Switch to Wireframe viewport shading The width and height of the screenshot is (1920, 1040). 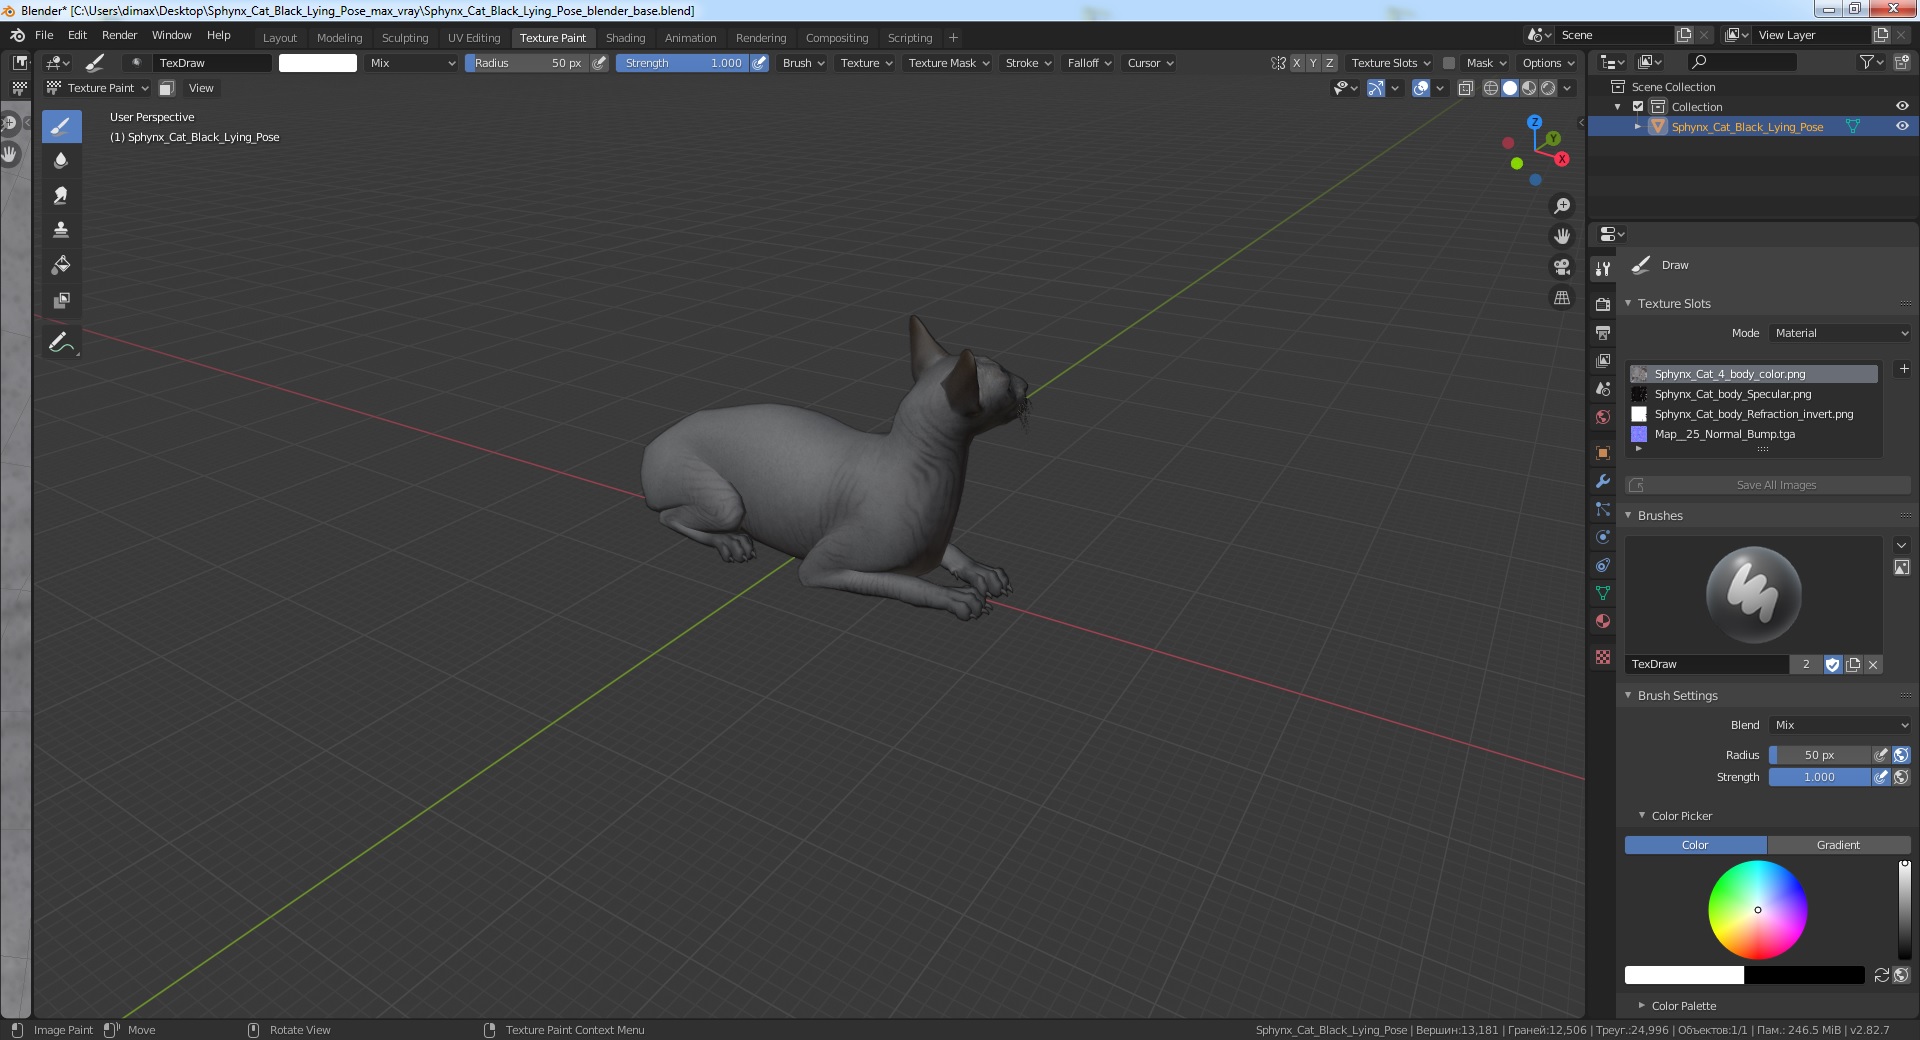coord(1491,88)
